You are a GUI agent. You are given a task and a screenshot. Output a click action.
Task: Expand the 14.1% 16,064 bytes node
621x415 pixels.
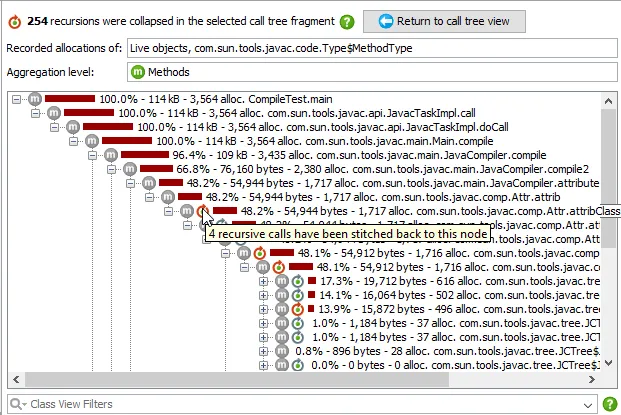tap(263, 295)
